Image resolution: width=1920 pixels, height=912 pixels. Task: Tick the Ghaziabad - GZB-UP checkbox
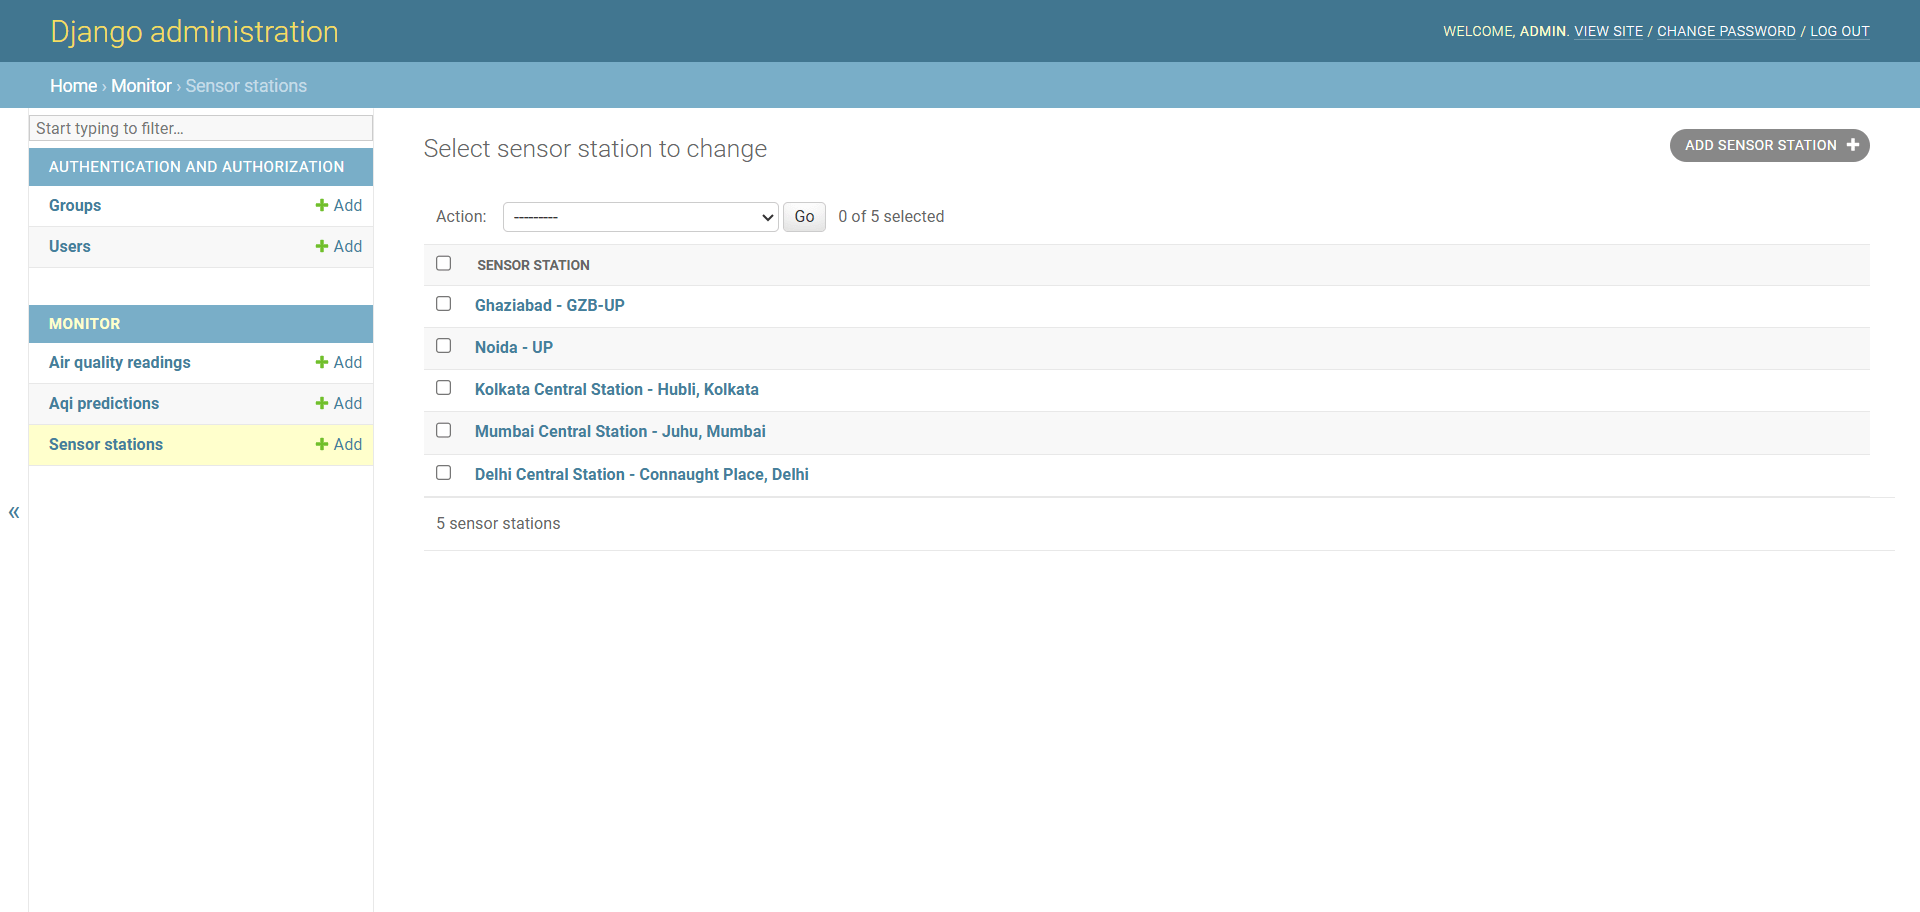(x=444, y=304)
